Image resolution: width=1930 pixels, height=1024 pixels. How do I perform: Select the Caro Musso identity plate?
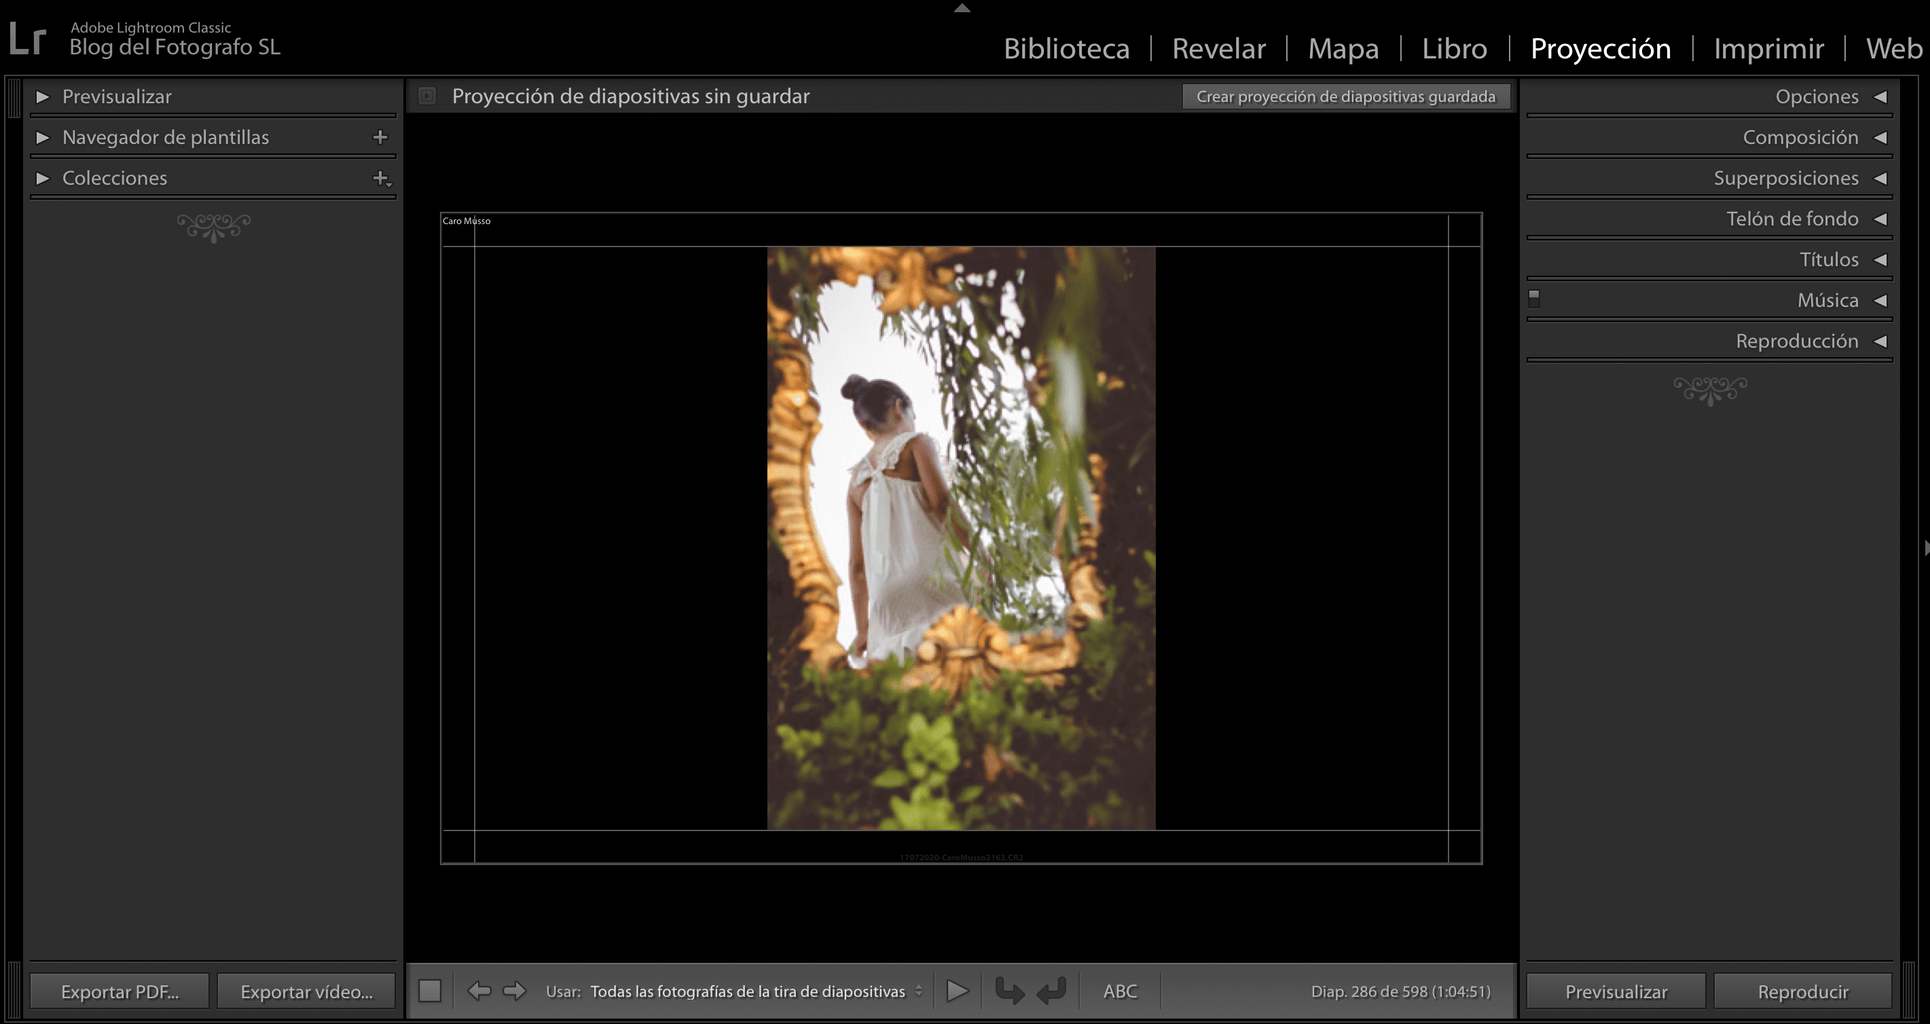click(x=466, y=221)
